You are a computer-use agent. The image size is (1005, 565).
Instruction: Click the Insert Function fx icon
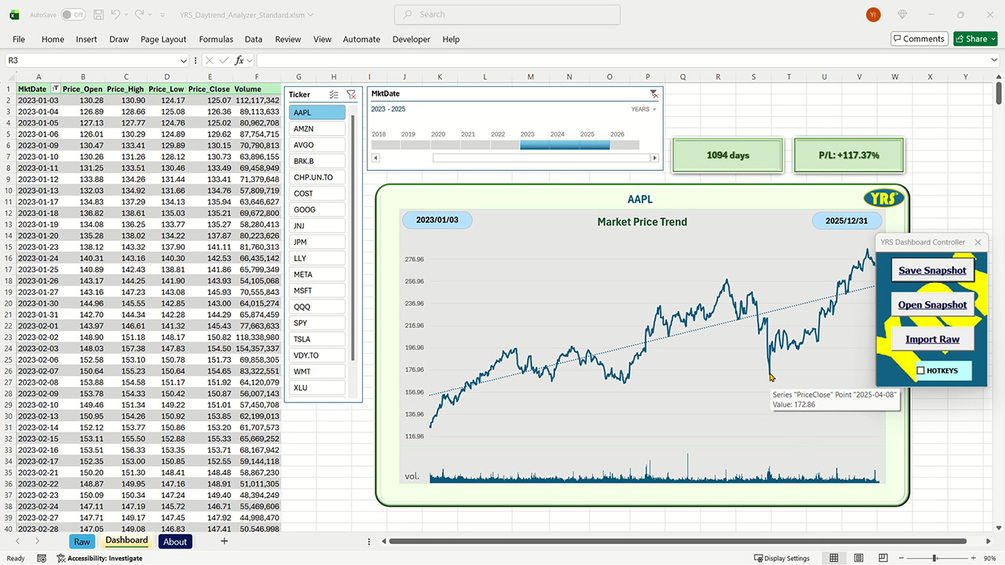[239, 60]
